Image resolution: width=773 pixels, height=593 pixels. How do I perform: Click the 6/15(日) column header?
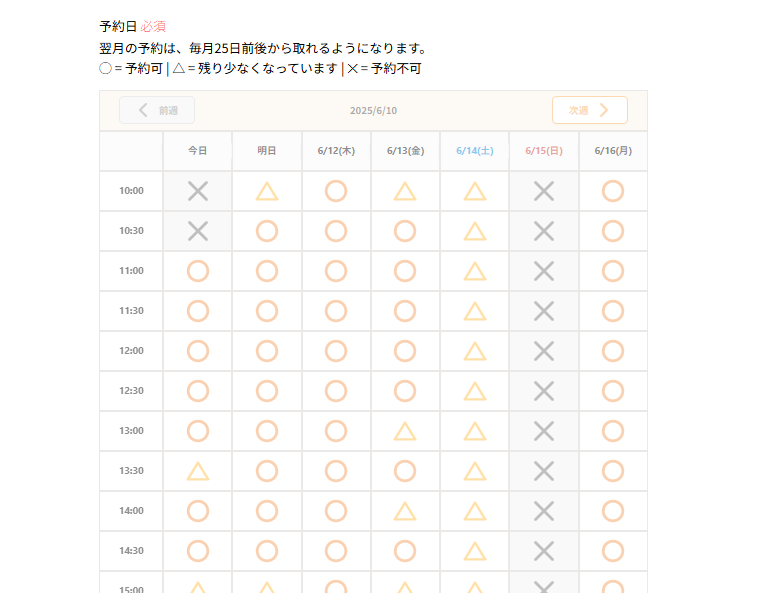pyautogui.click(x=544, y=151)
